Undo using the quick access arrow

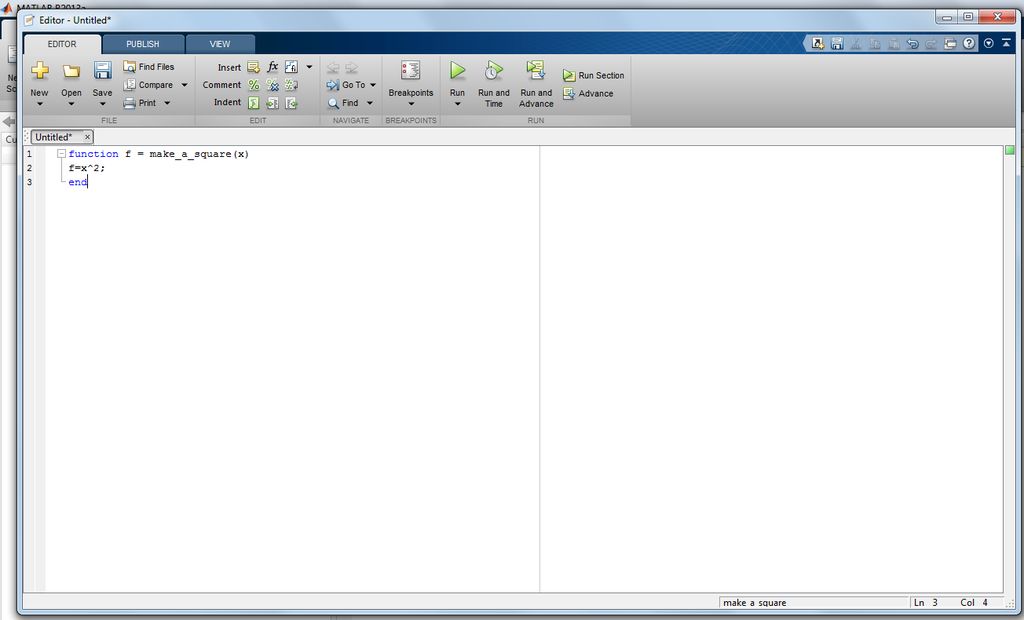click(912, 44)
